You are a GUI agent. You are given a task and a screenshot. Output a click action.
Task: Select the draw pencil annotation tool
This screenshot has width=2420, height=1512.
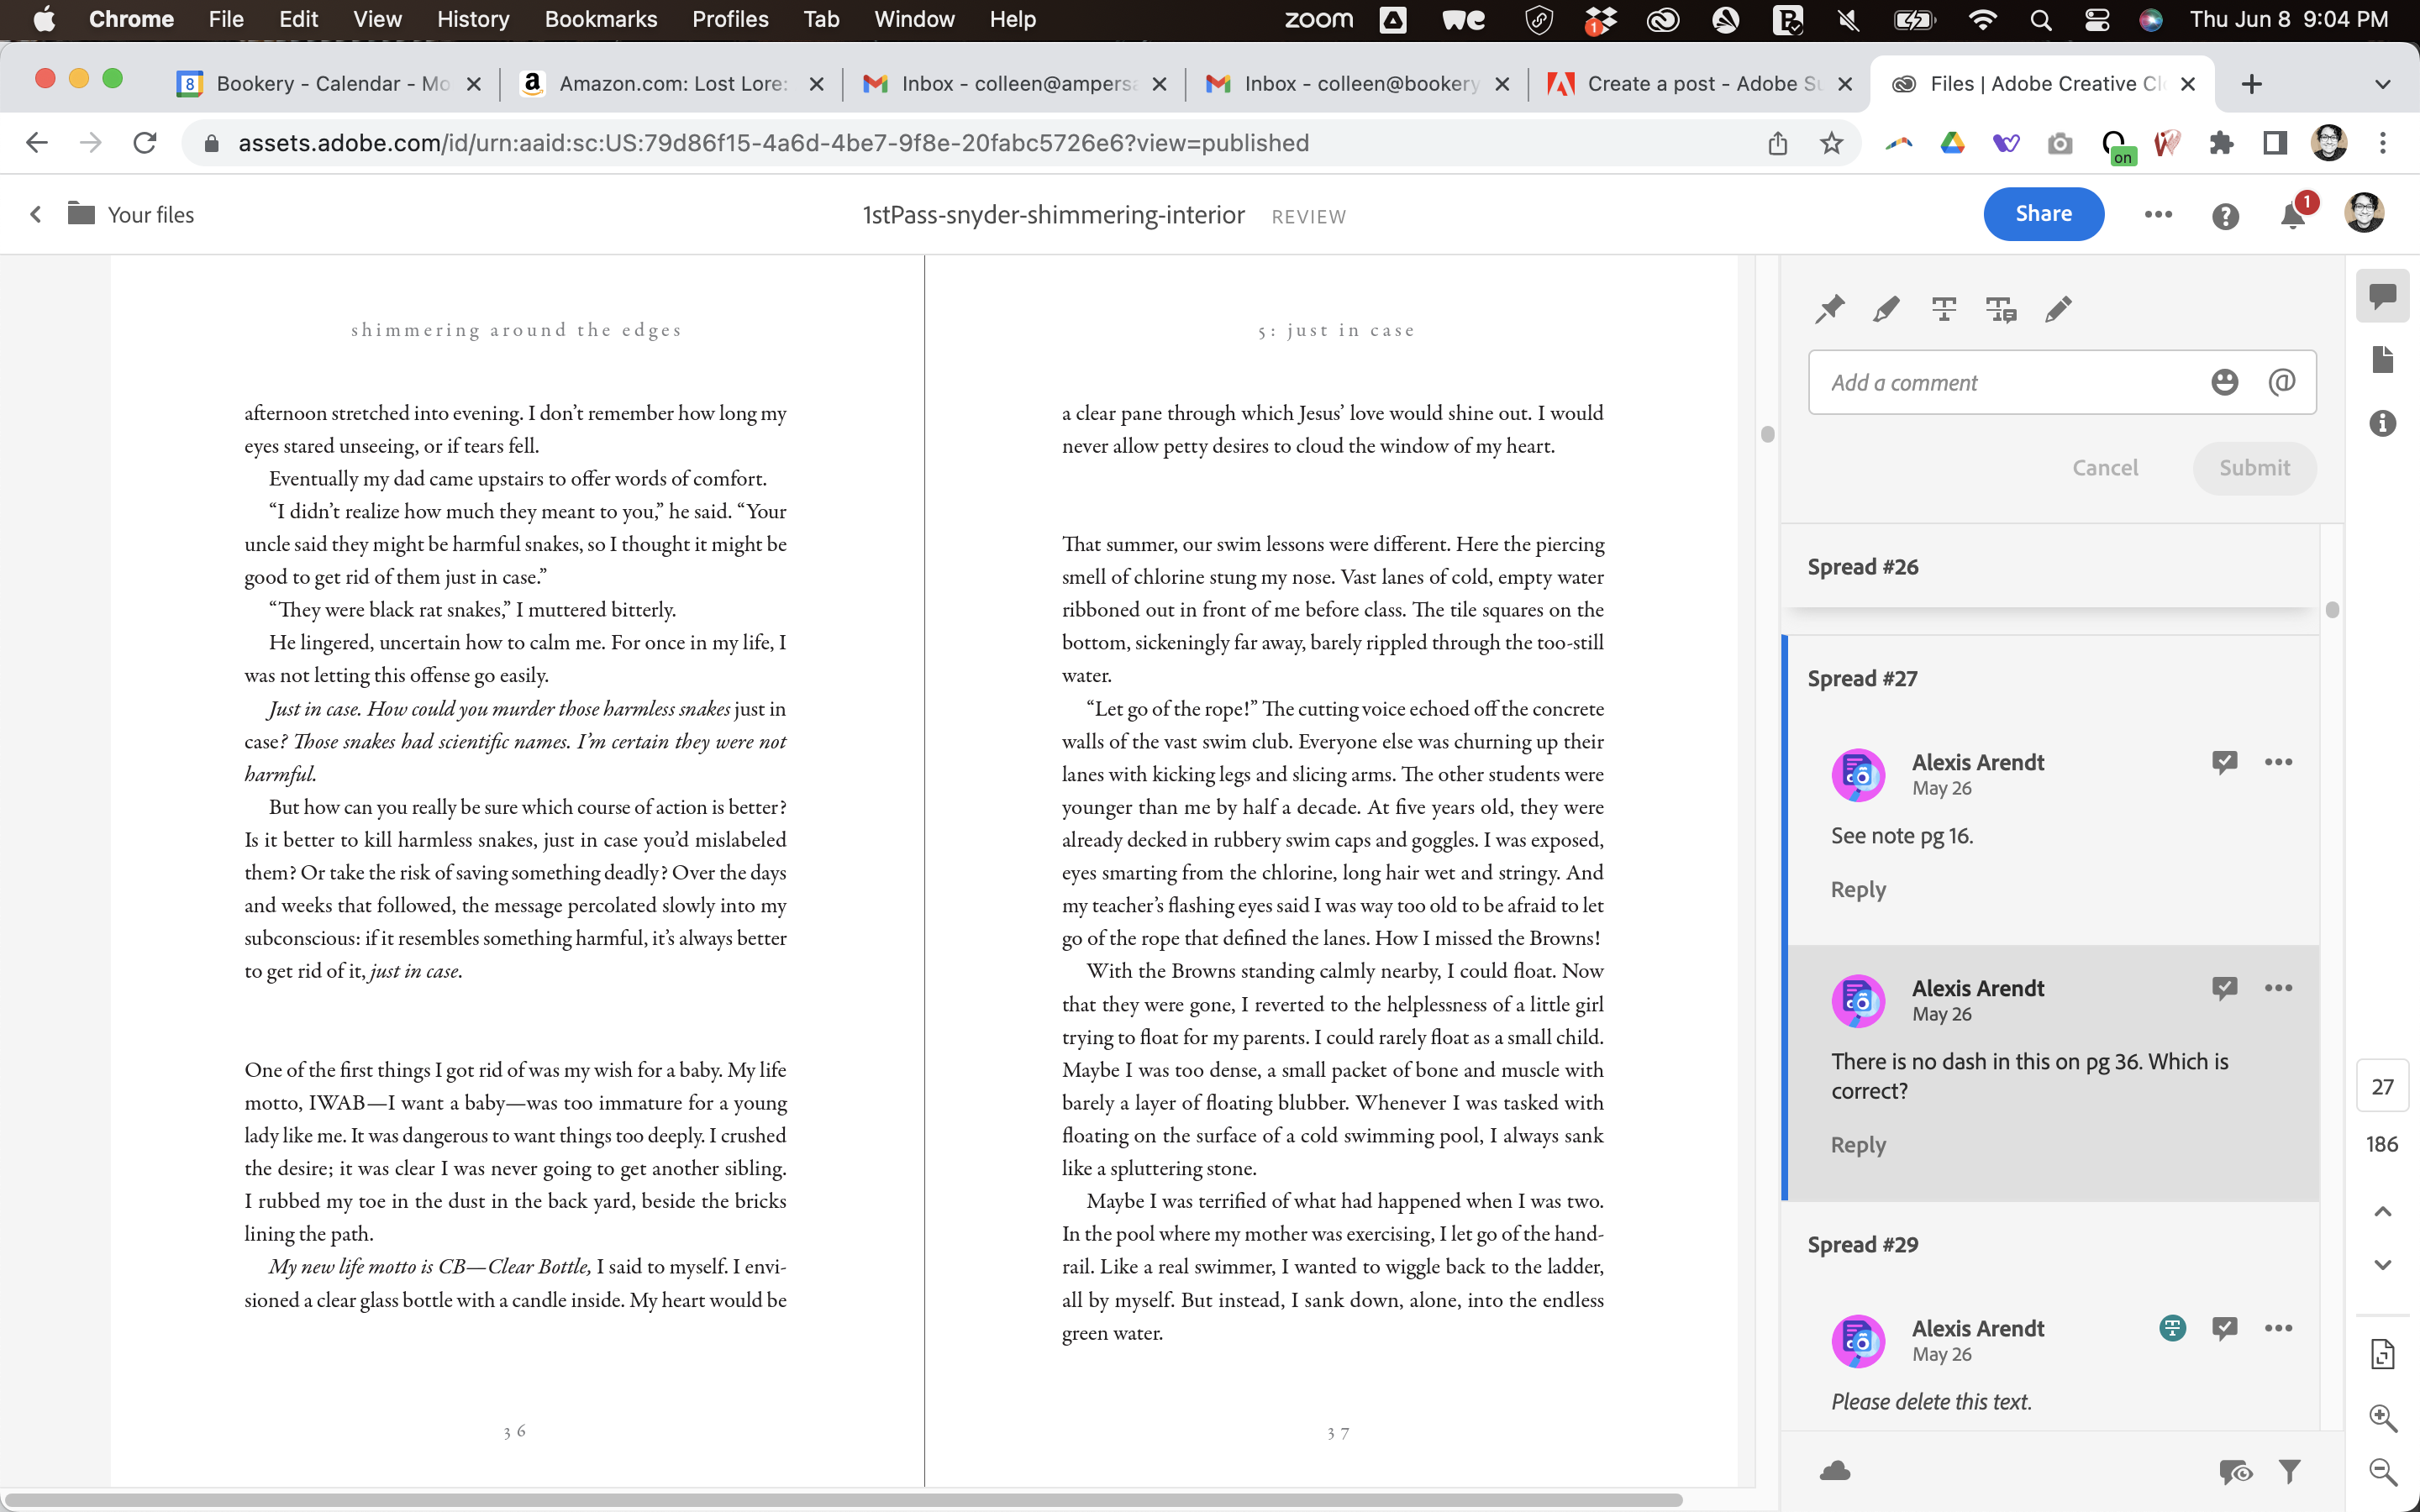2059,309
